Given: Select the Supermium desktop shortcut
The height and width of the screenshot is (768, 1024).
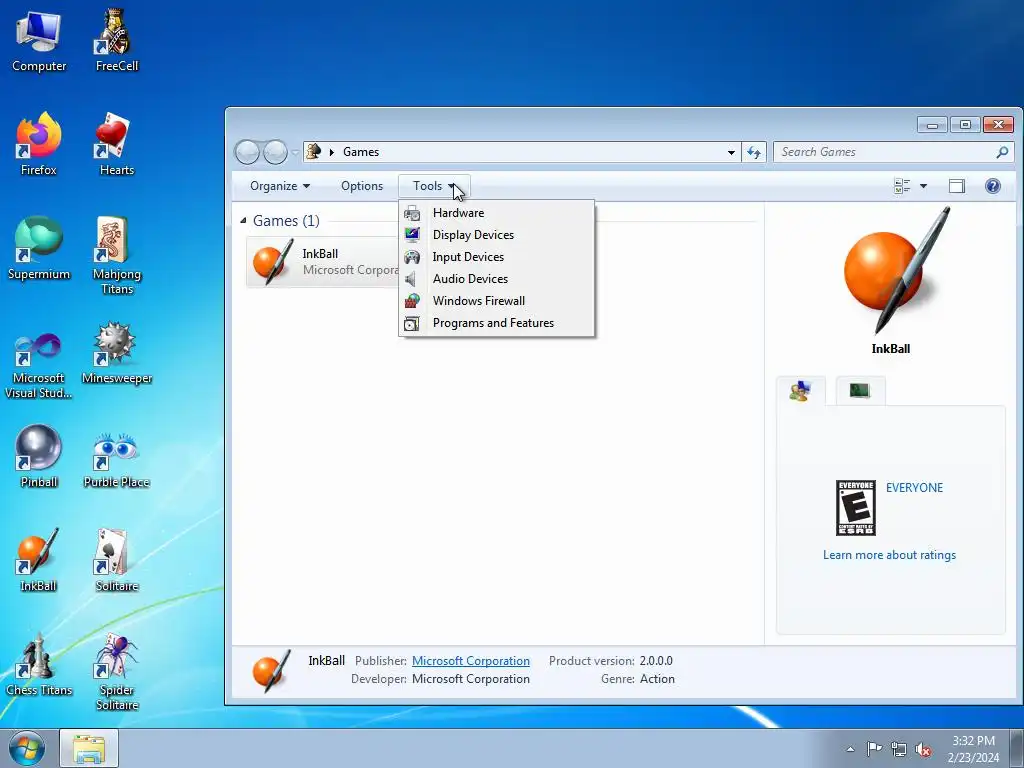Looking at the screenshot, I should coord(39,249).
